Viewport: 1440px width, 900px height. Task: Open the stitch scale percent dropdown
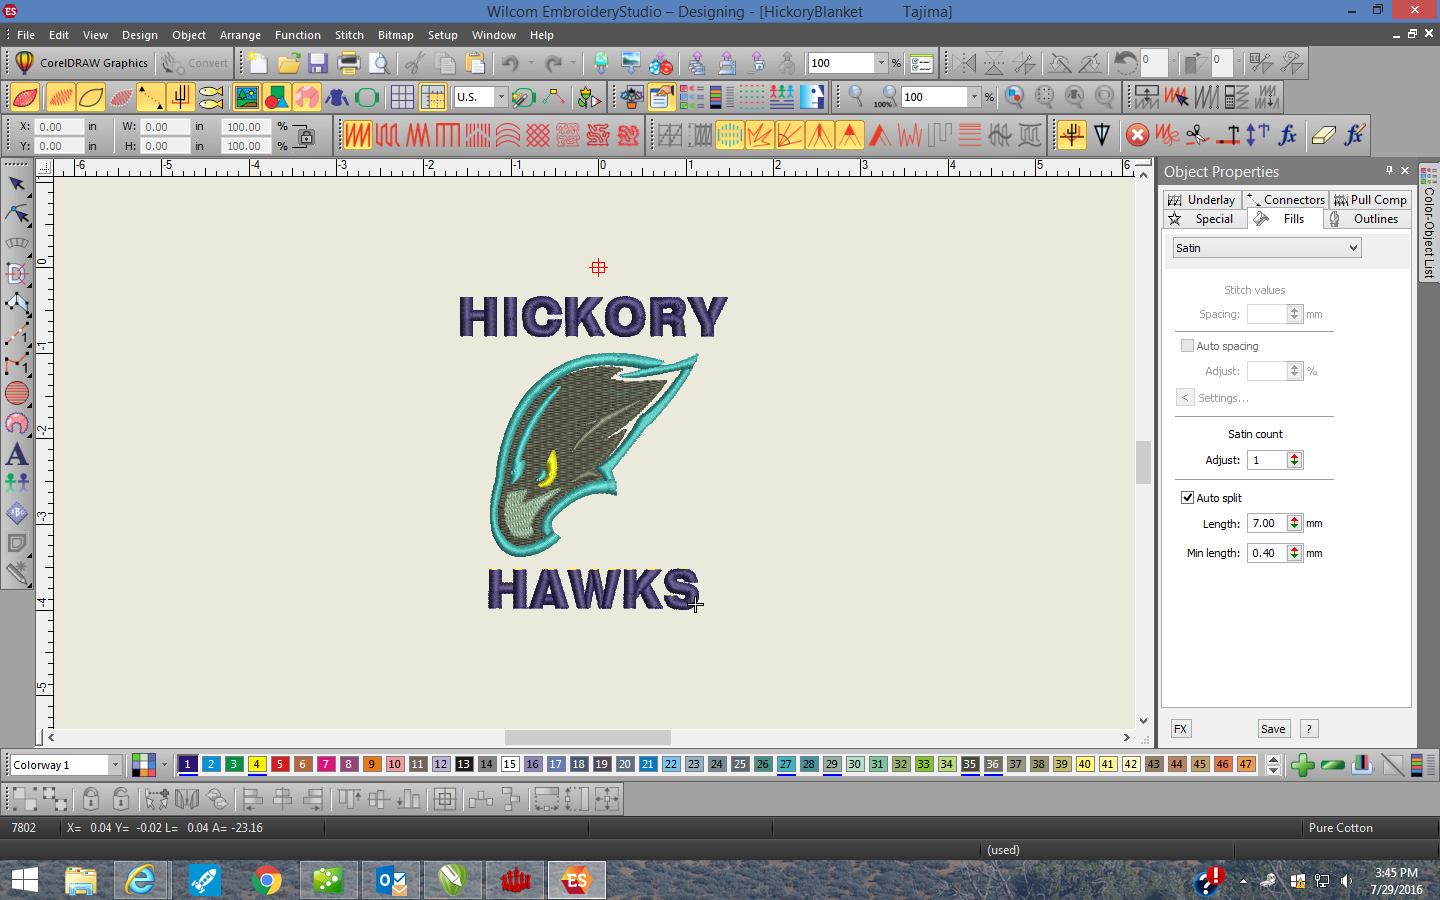point(881,63)
